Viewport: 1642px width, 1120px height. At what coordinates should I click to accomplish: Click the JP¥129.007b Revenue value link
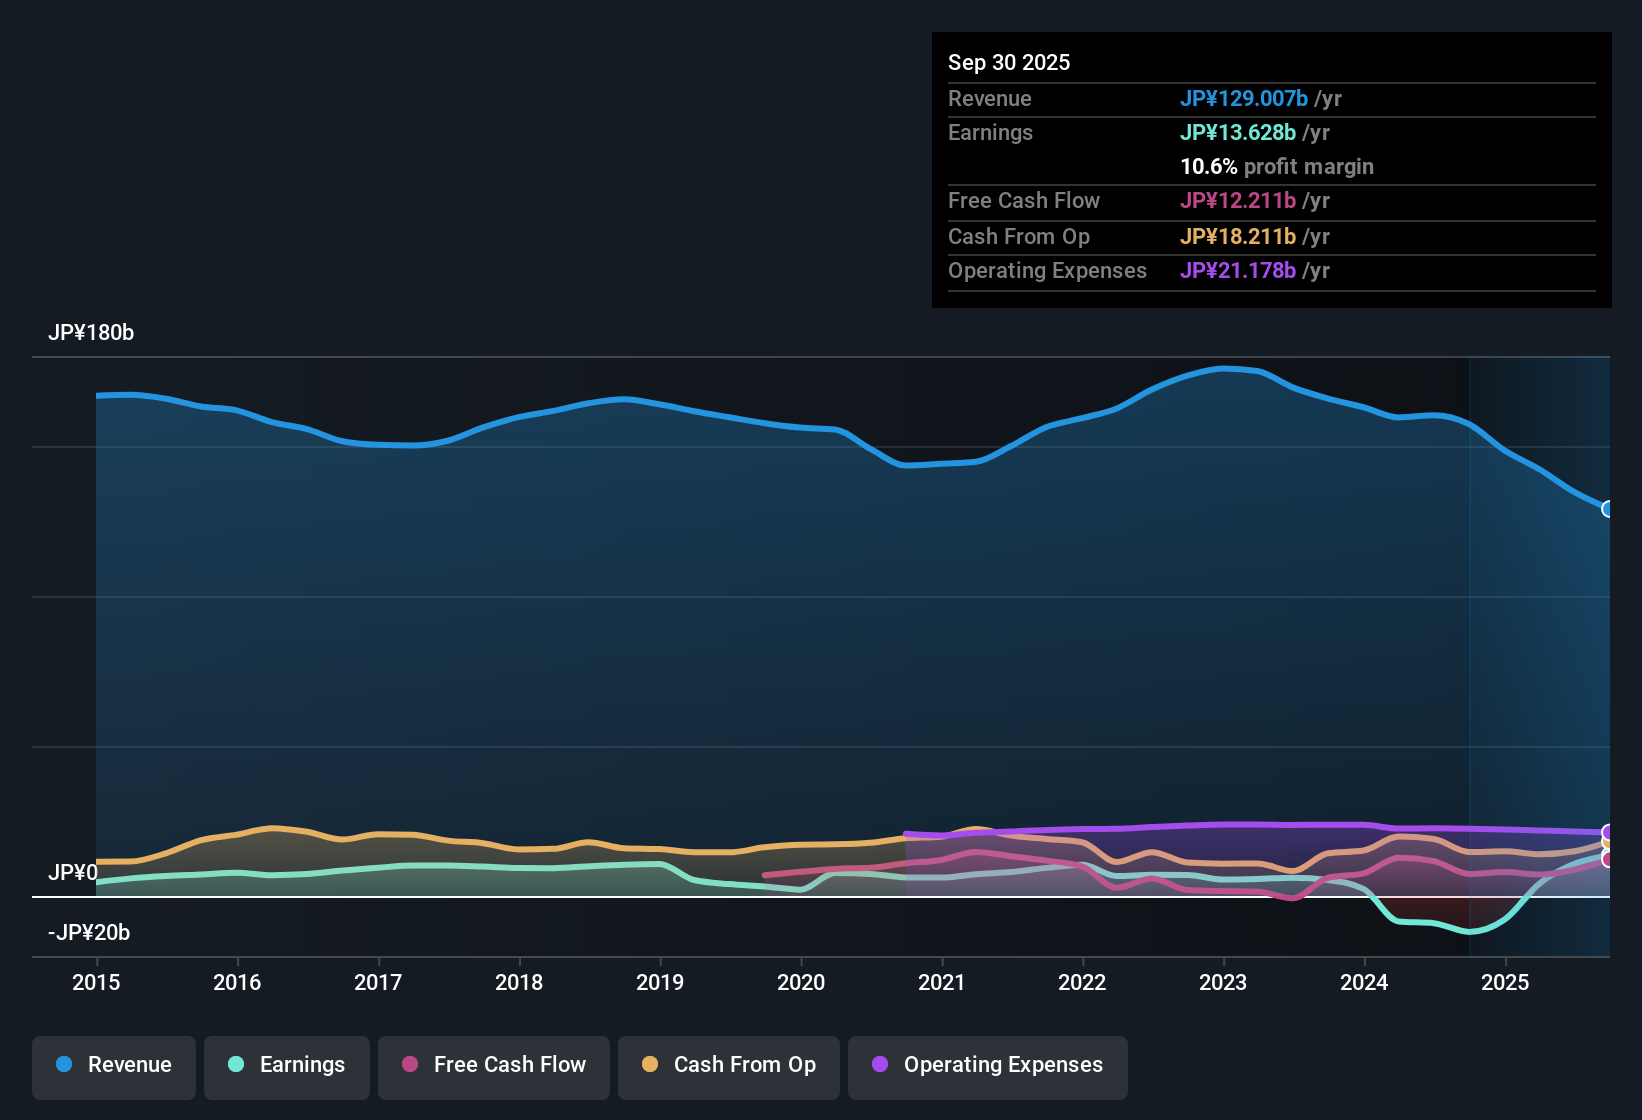coord(1245,98)
